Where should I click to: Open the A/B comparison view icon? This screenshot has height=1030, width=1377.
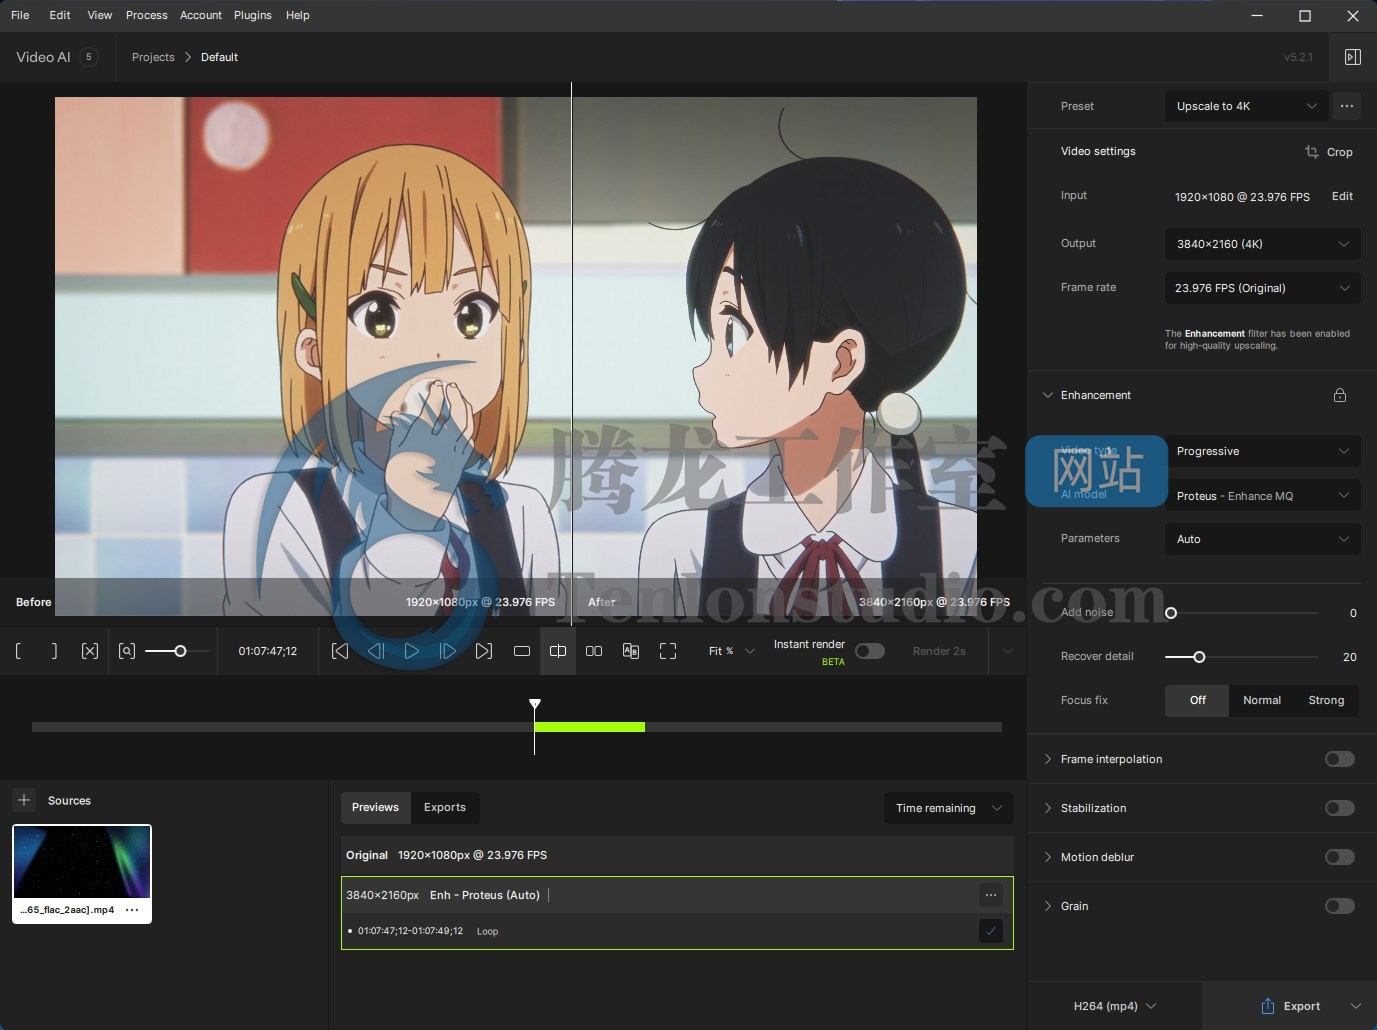[x=631, y=651]
